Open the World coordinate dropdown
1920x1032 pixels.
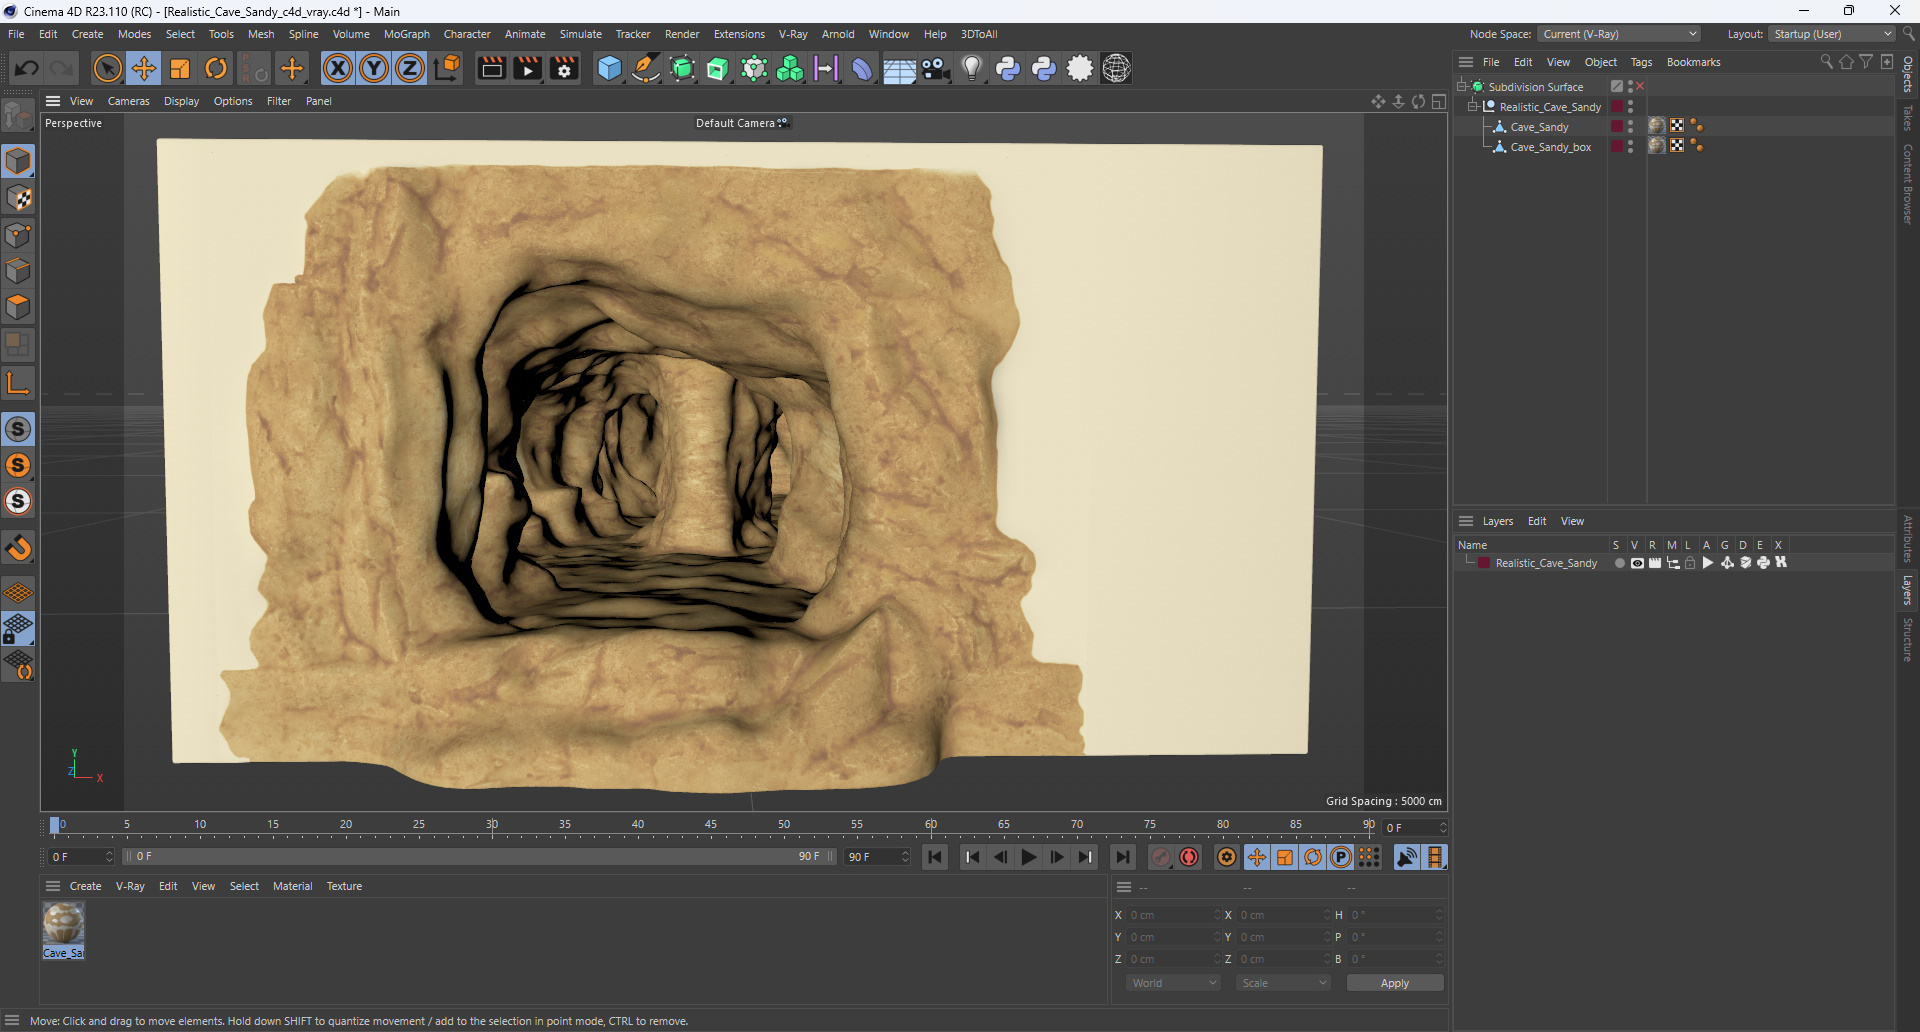(1172, 983)
